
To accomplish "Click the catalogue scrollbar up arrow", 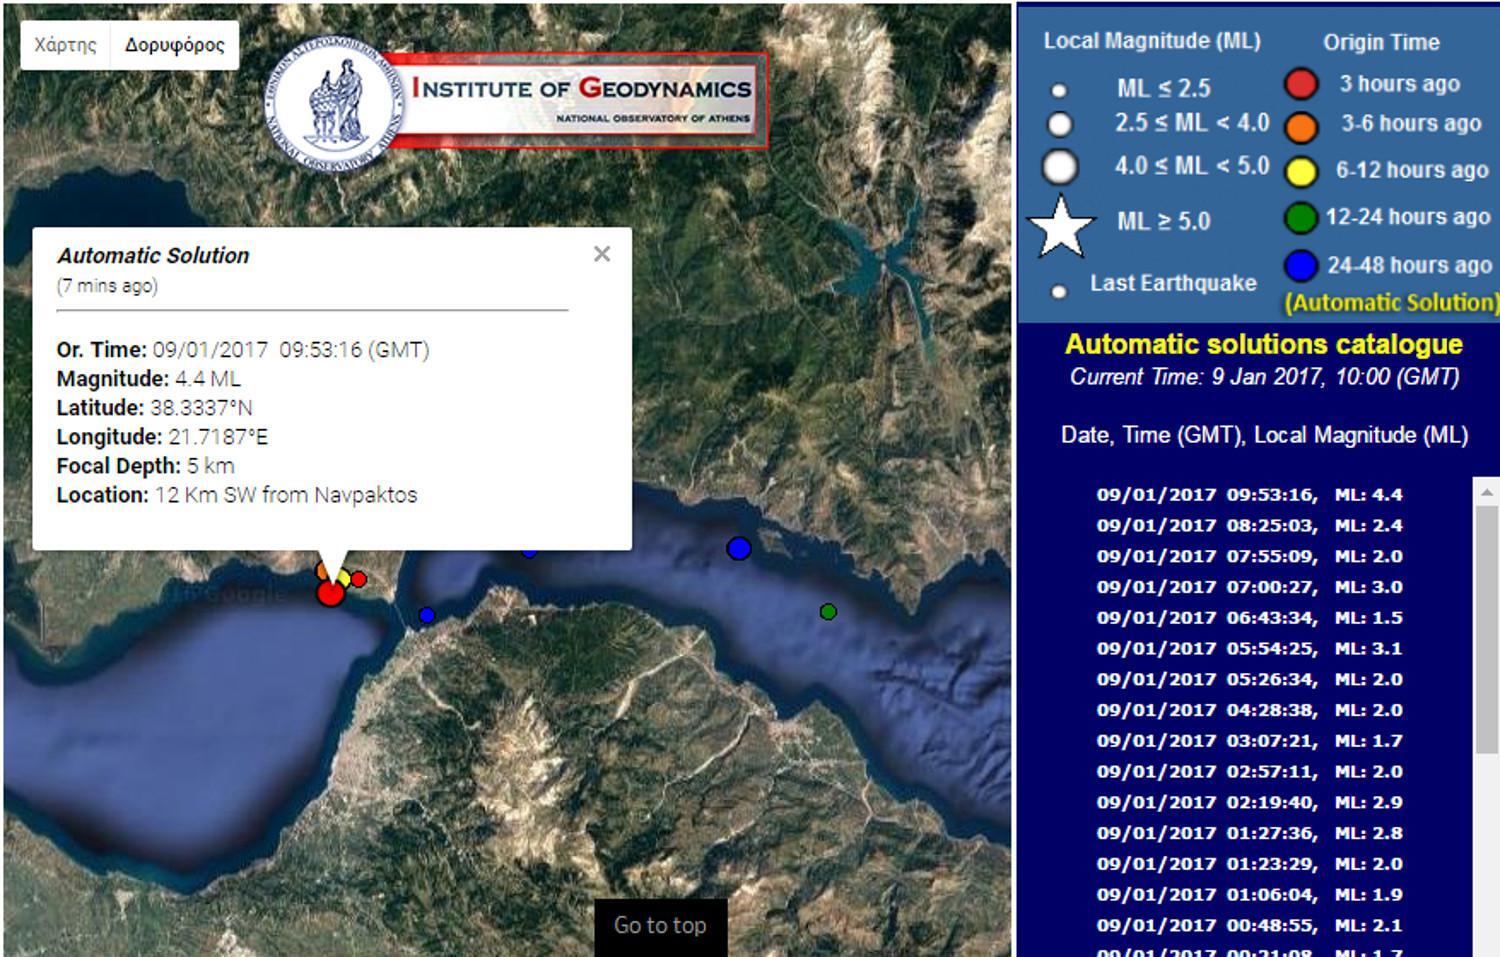I will coord(1486,491).
